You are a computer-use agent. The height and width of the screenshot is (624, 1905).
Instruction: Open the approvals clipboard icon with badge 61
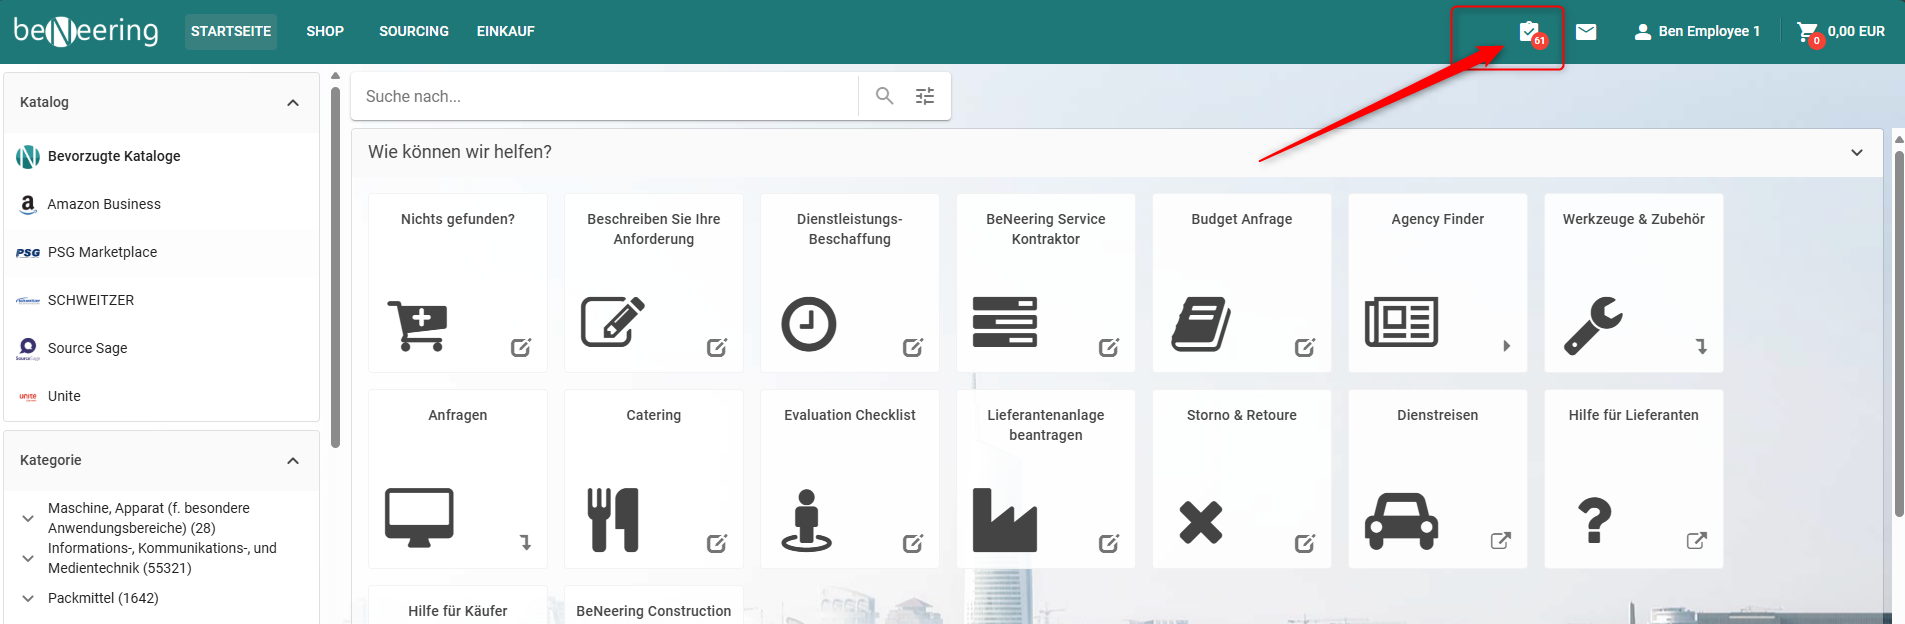(1530, 32)
